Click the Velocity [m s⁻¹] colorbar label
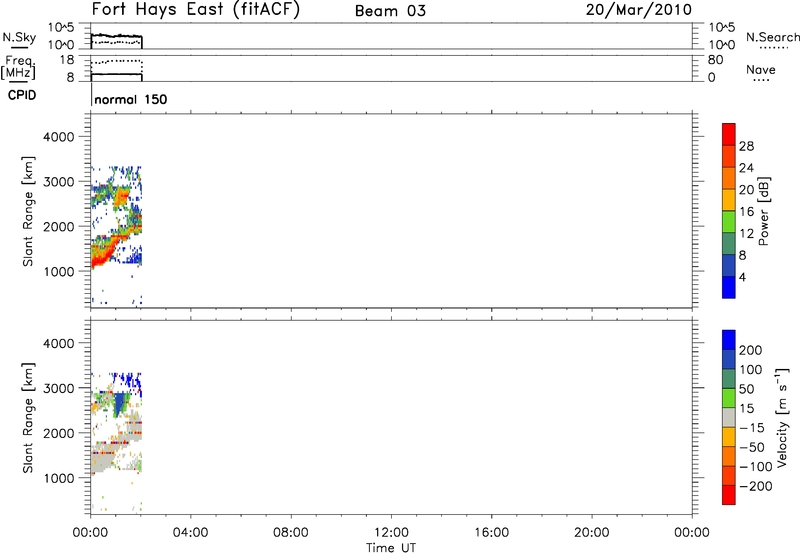Image resolution: width=800 pixels, height=554 pixels. 781,417
